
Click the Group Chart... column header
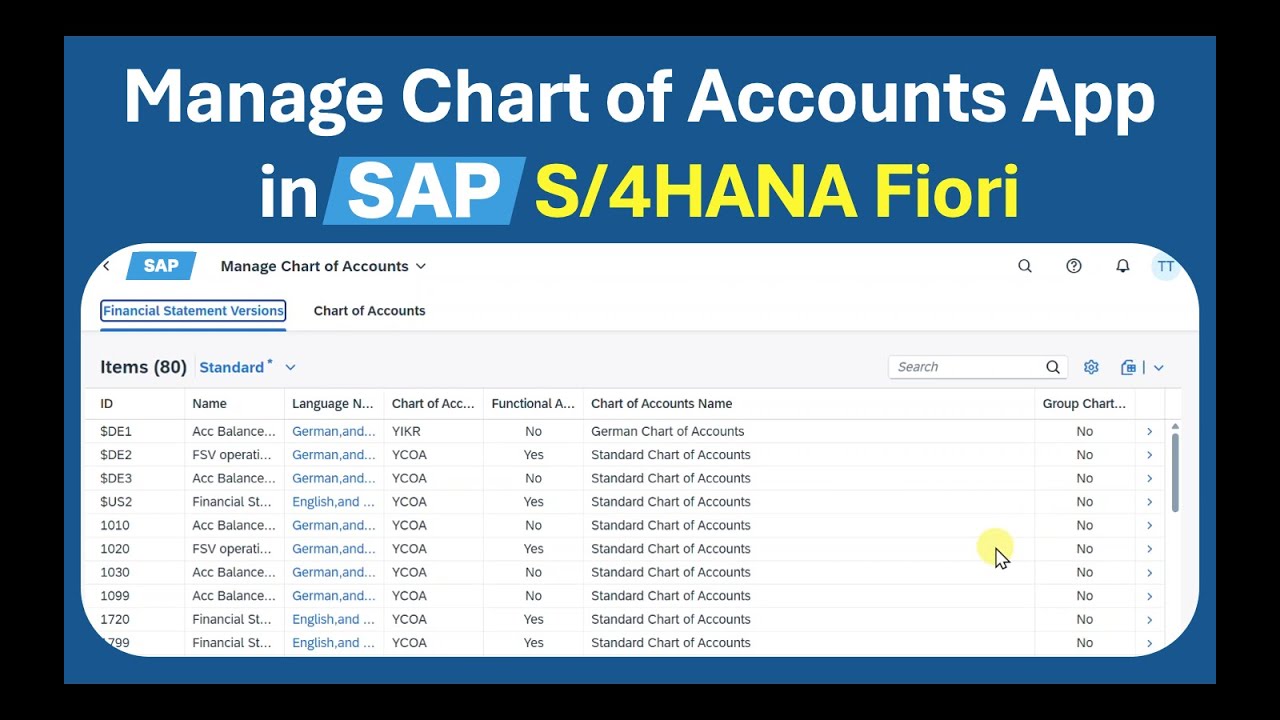click(x=1085, y=404)
